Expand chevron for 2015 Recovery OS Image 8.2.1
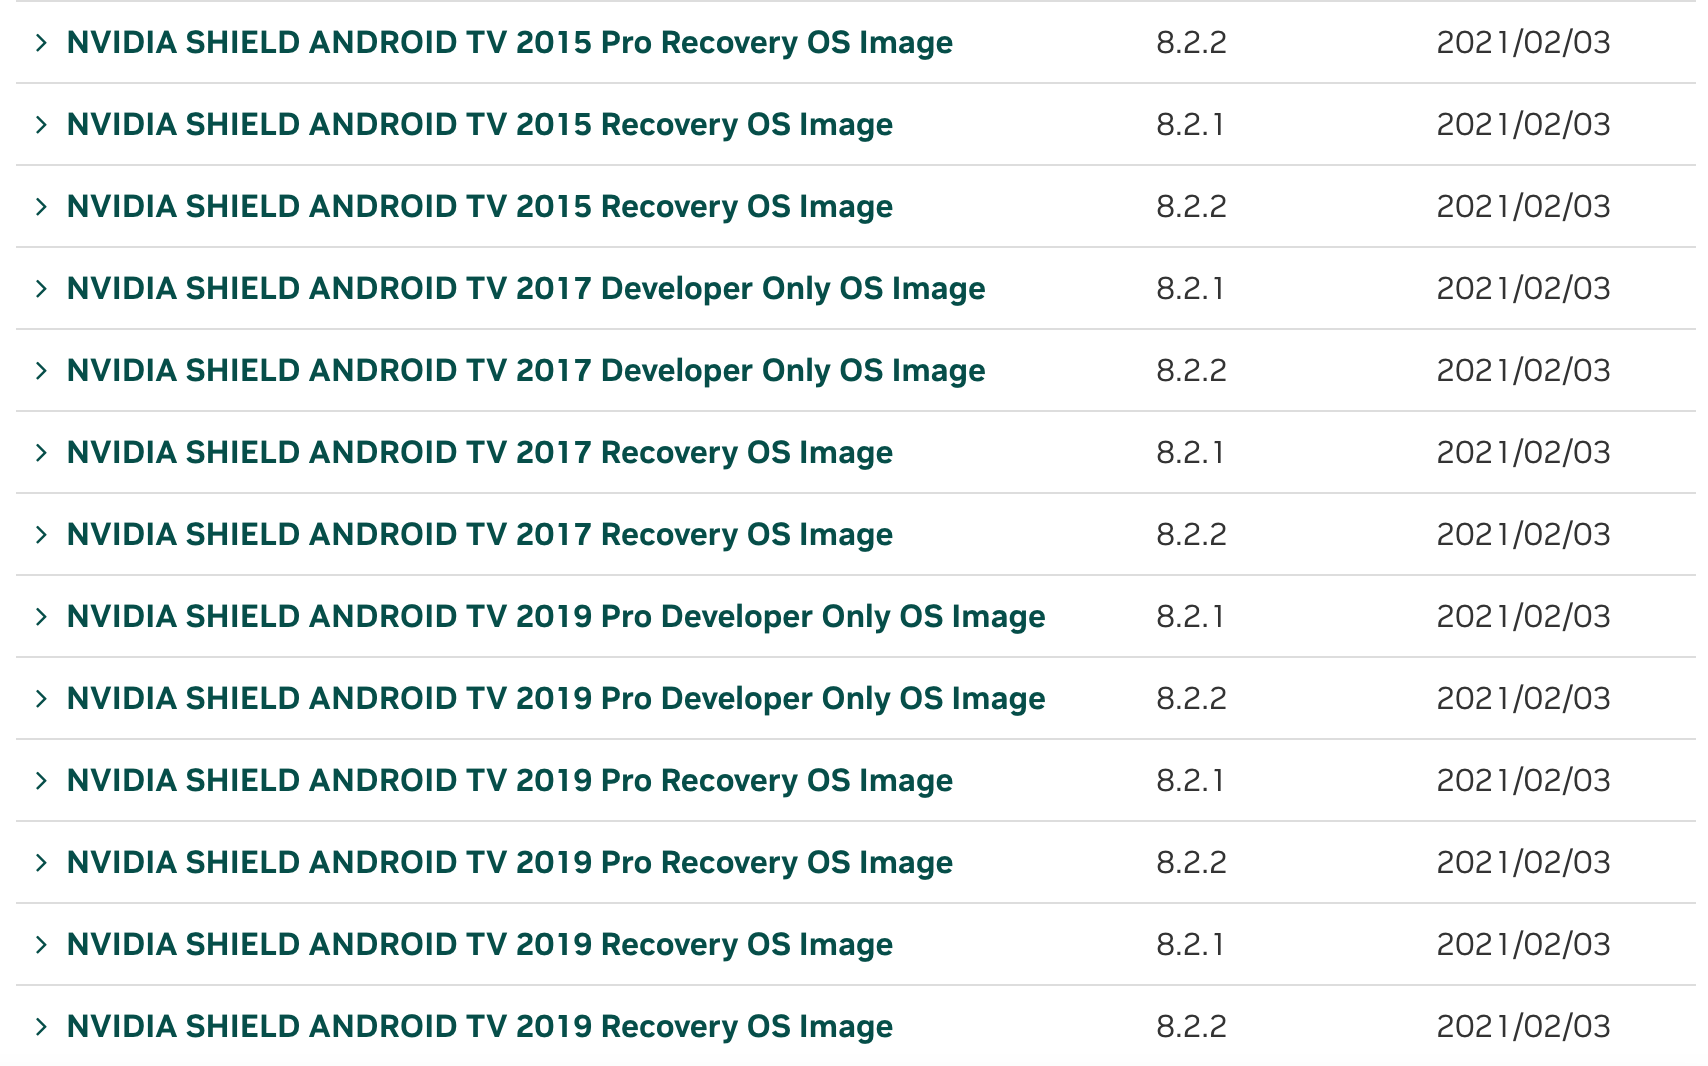 [x=41, y=124]
